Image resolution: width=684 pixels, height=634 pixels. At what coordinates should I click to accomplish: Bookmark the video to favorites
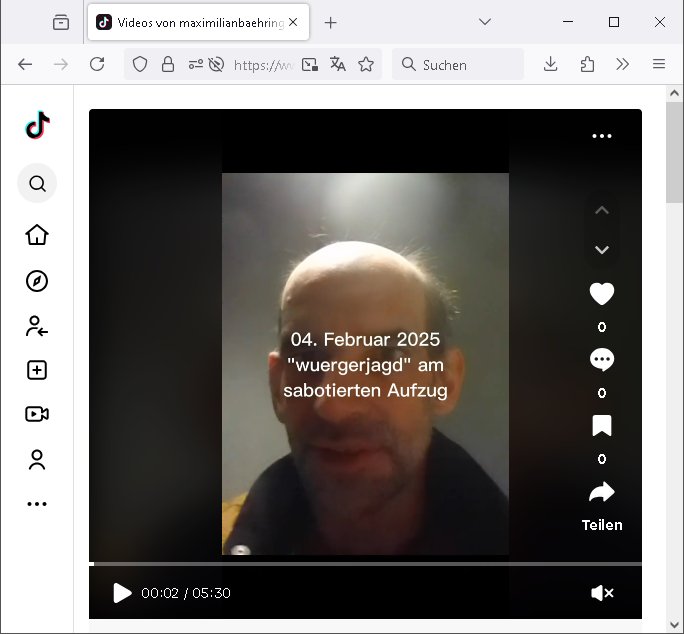point(601,426)
